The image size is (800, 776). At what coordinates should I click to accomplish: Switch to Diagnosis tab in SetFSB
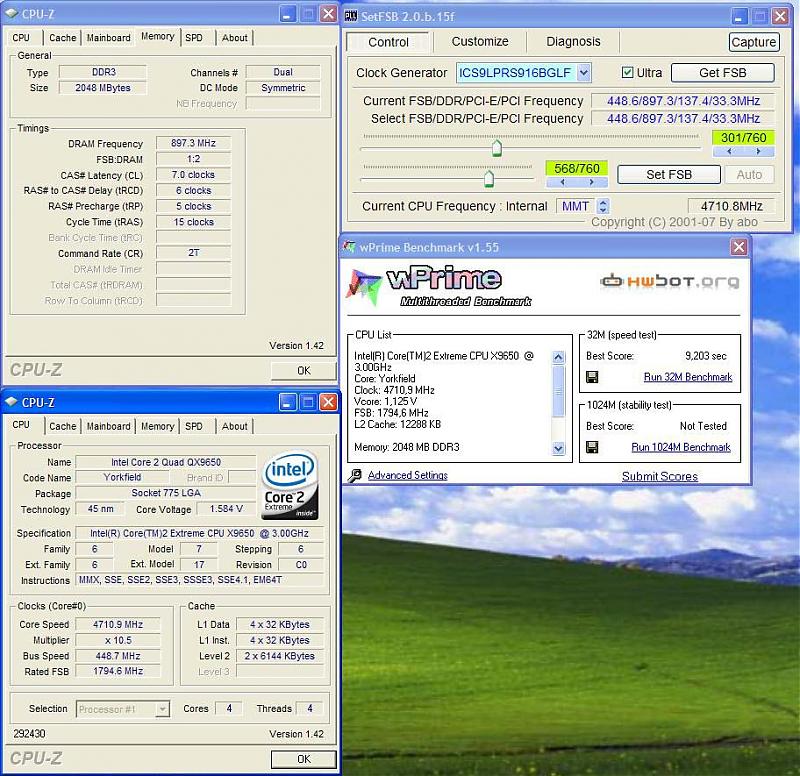(x=573, y=41)
